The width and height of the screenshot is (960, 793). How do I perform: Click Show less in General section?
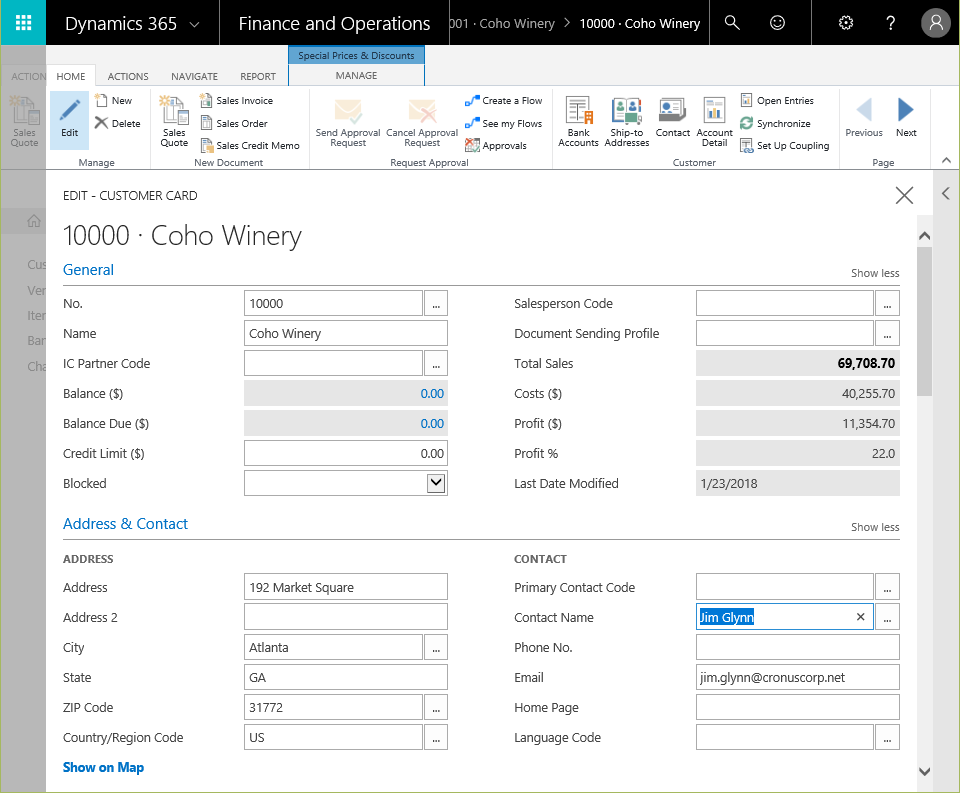pos(875,273)
